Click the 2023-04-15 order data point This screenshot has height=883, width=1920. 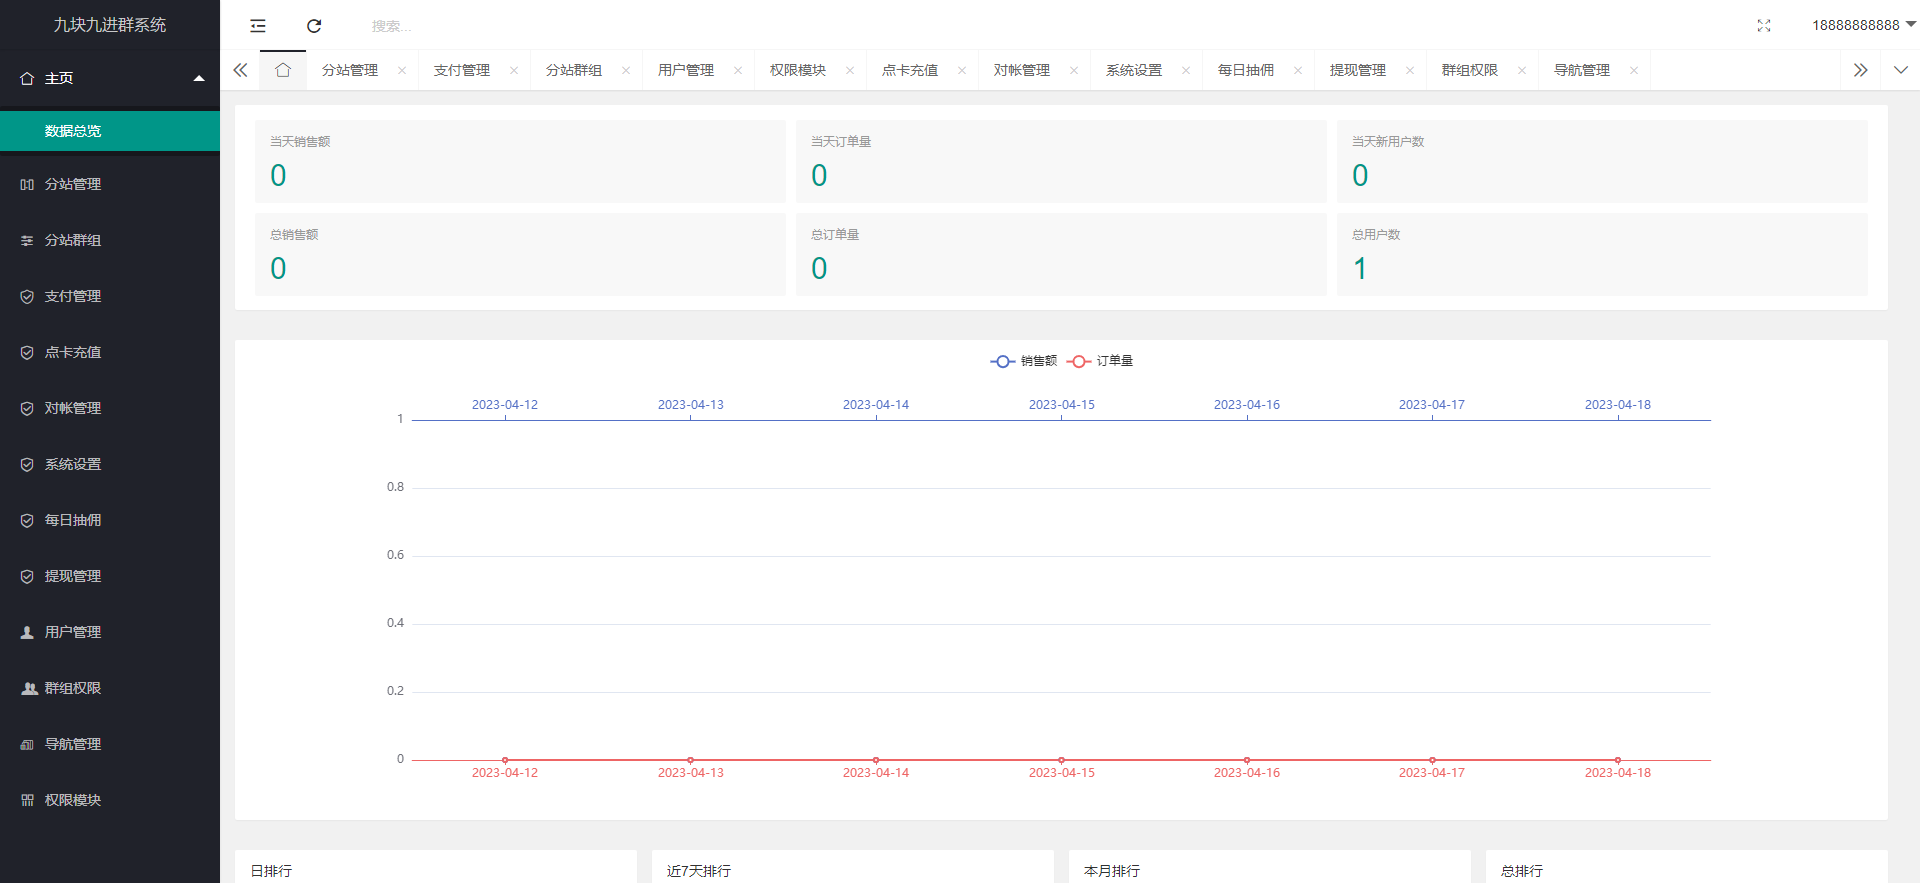[x=1061, y=760]
